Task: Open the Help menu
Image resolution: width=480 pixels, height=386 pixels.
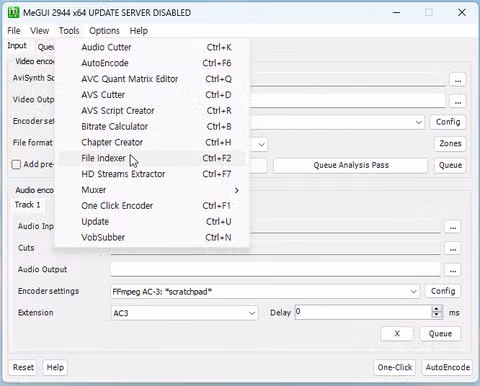Action: coord(139,31)
